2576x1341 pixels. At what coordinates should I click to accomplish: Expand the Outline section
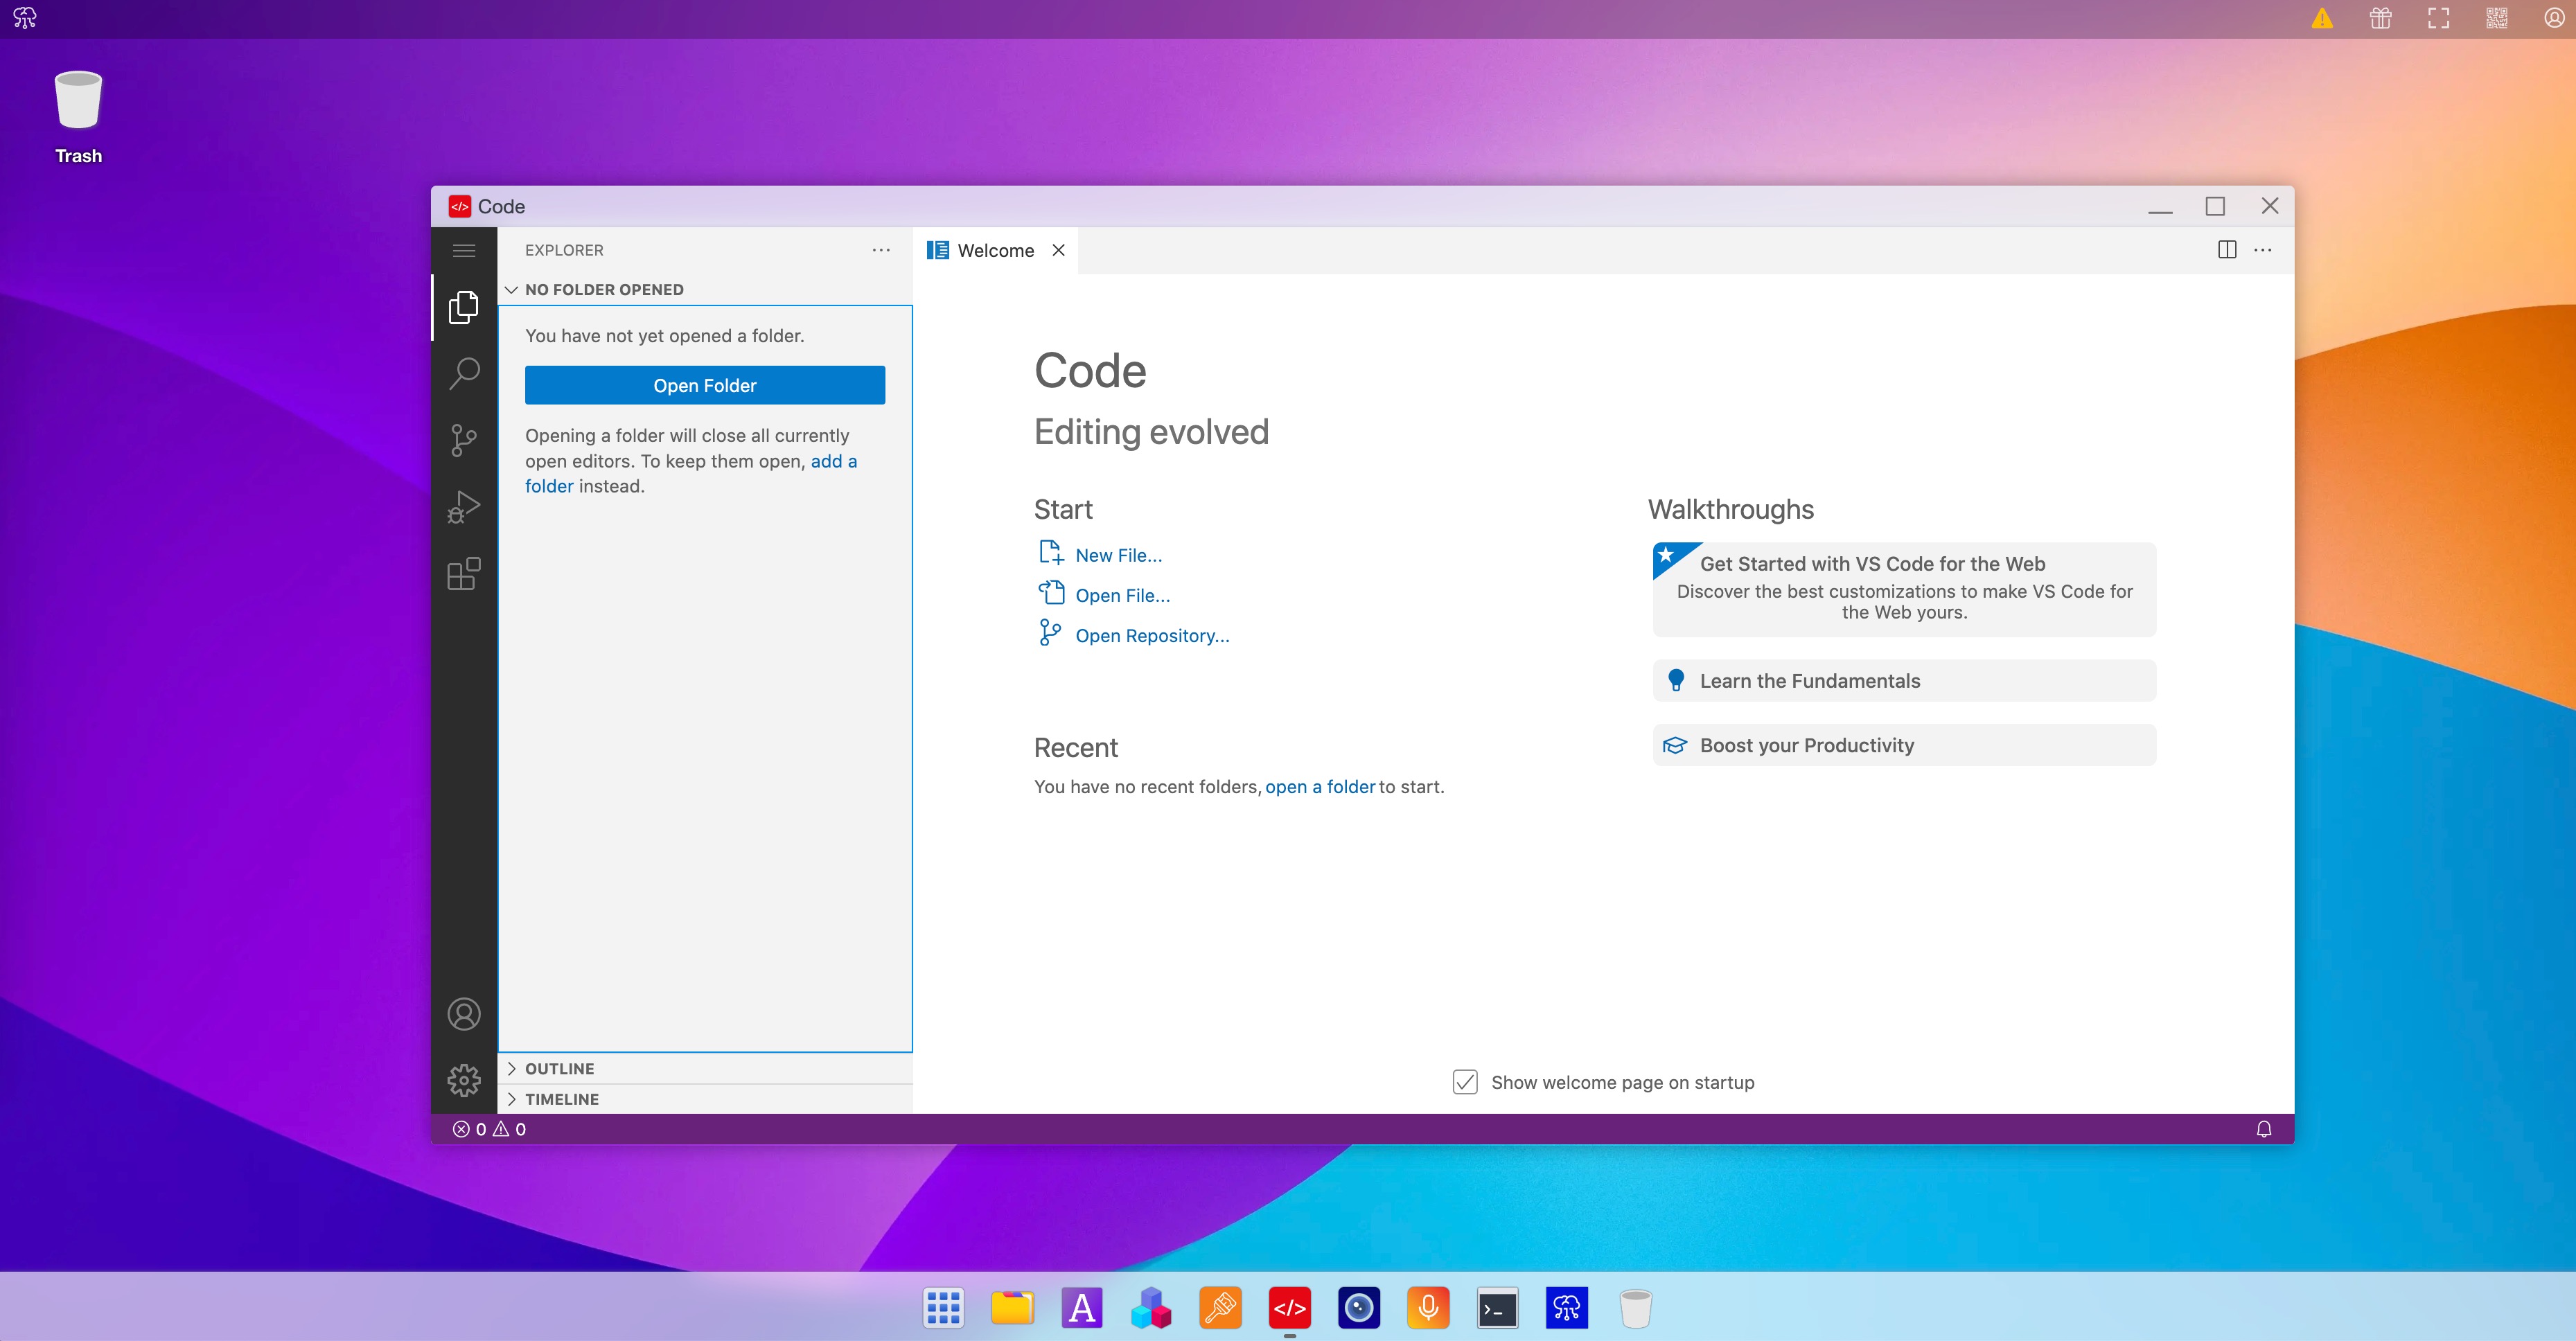point(559,1069)
